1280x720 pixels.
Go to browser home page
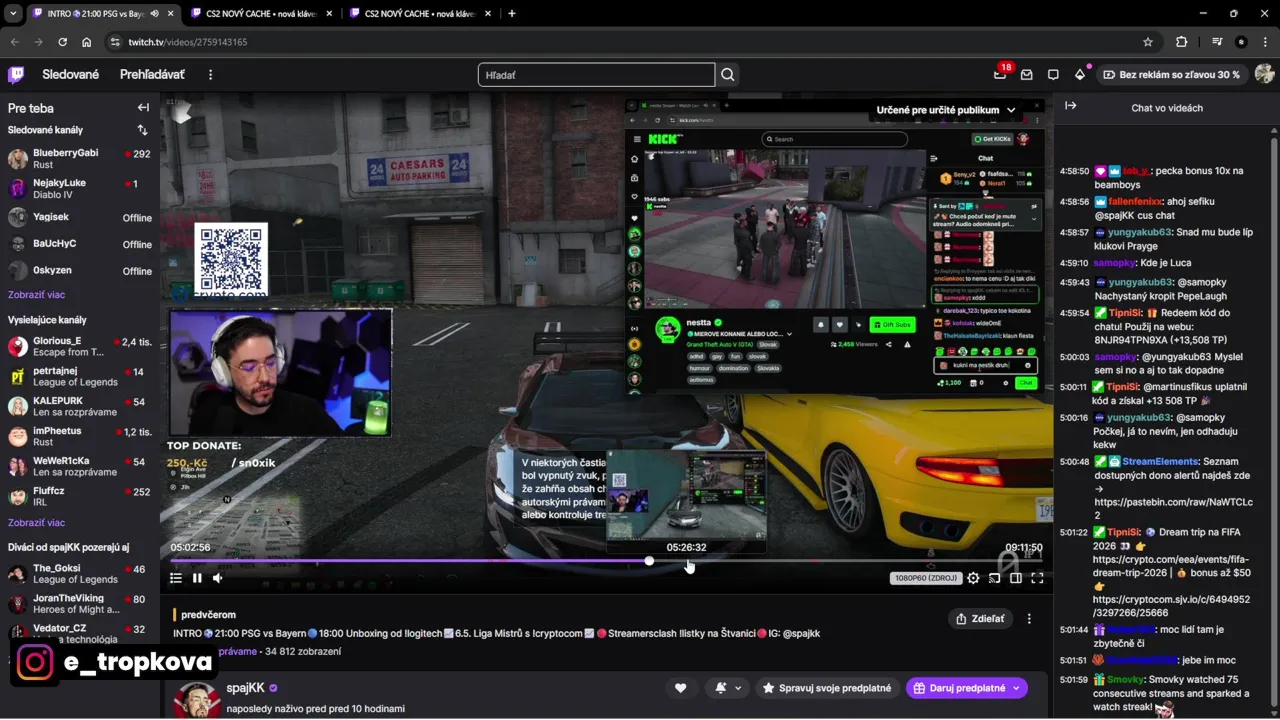pyautogui.click(x=87, y=42)
